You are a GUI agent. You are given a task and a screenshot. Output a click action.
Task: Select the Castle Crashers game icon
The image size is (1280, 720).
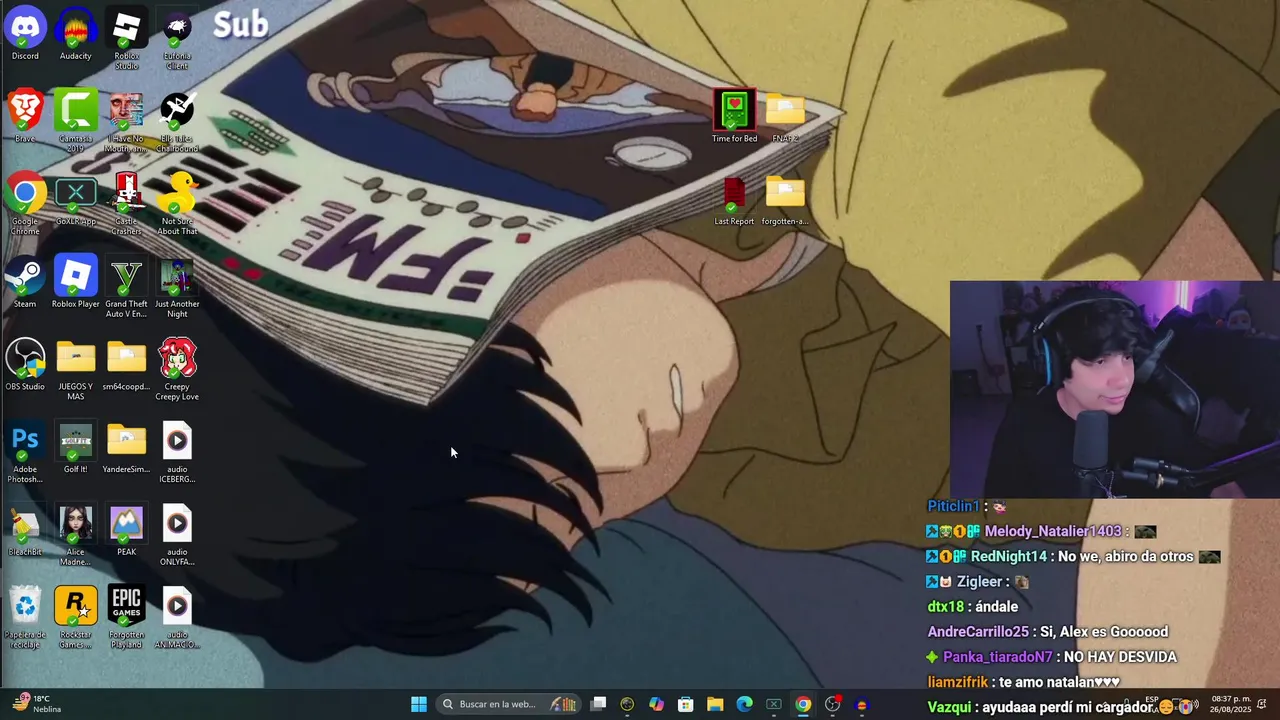127,204
